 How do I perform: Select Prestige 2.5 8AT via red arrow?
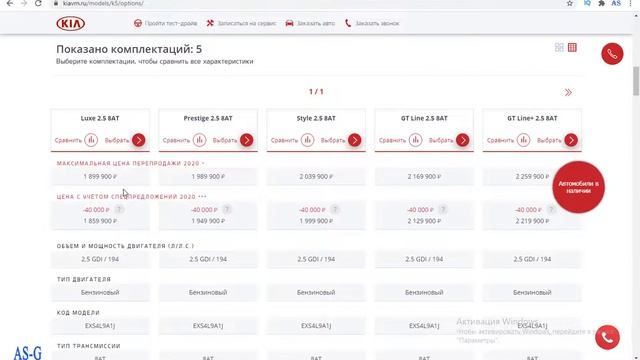tap(247, 140)
